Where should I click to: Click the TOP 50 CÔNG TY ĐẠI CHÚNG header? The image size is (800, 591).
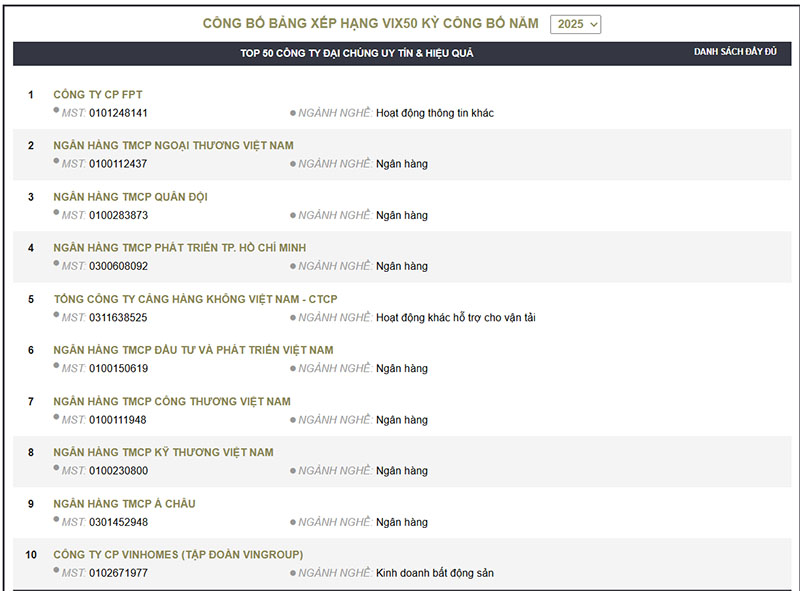point(357,53)
